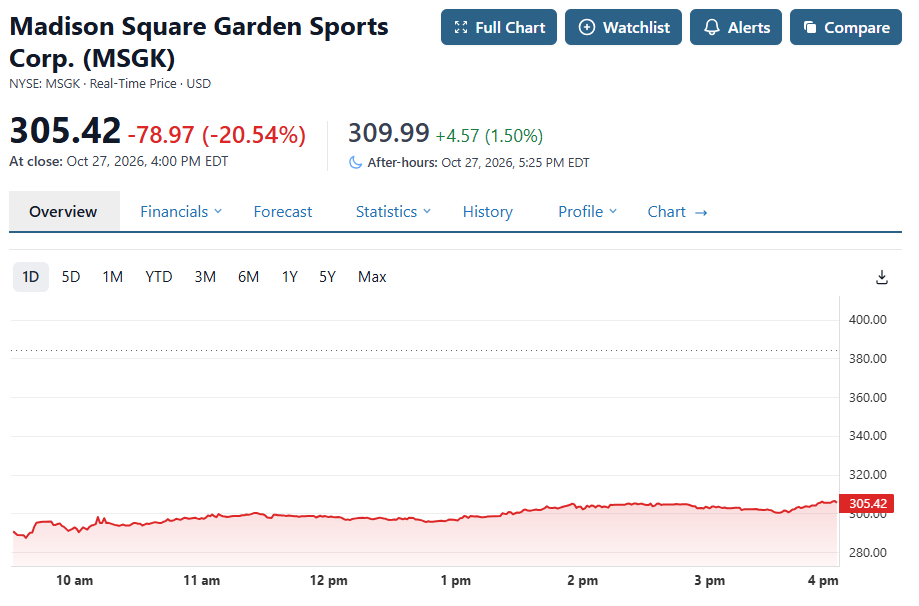Expand the Statistics dropdown menu
Image resolution: width=919 pixels, height=606 pixels.
[393, 212]
